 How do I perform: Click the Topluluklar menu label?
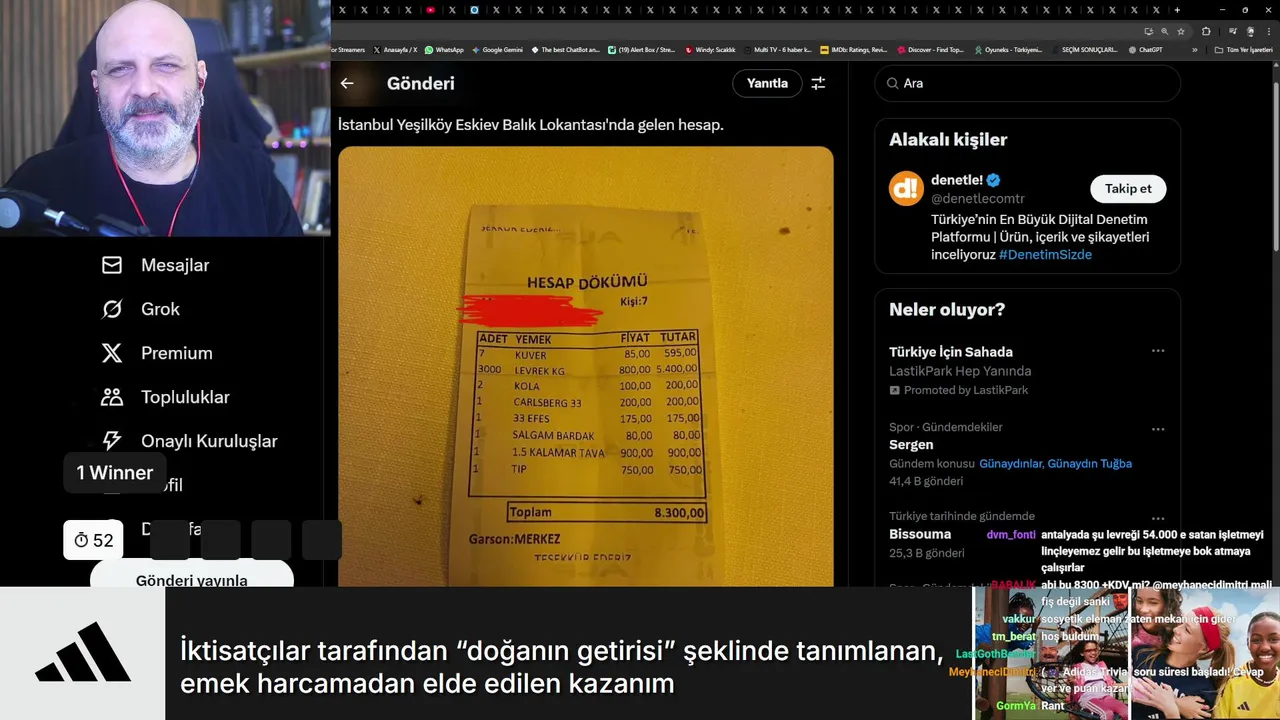click(185, 397)
